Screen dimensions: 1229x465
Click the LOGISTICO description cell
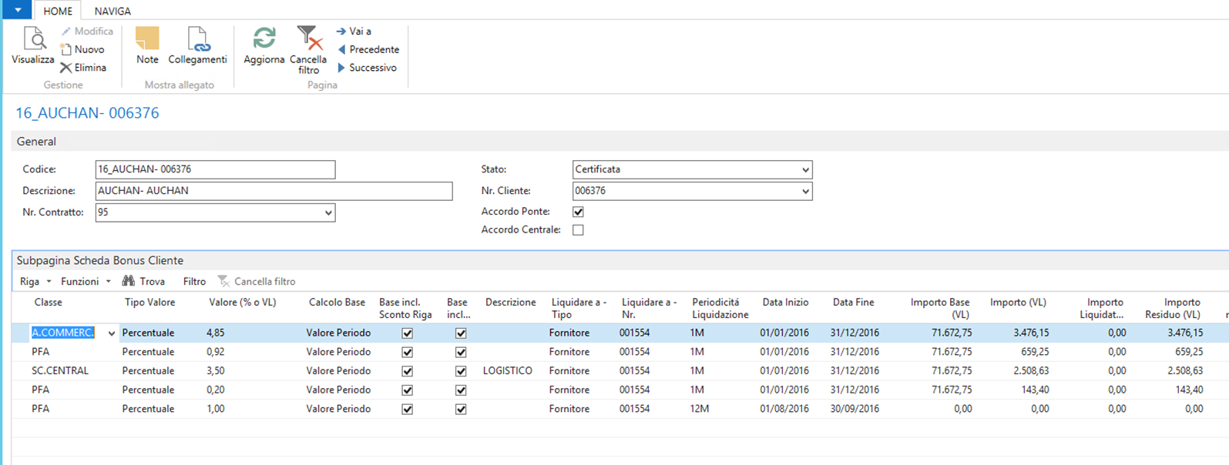pos(508,371)
